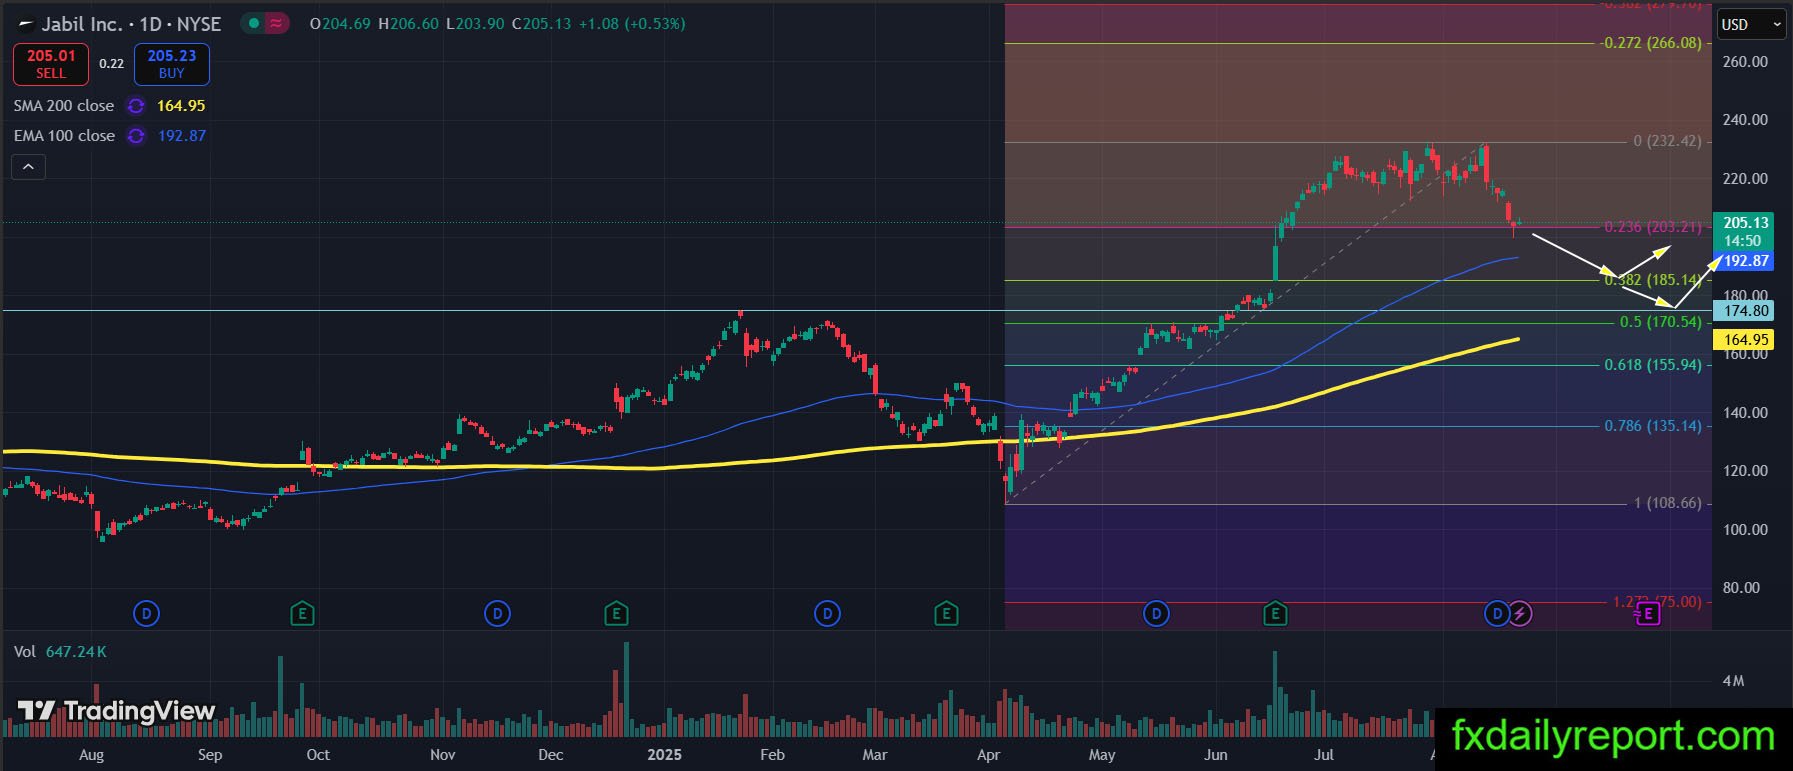This screenshot has width=1793, height=771.
Task: Click the Open value O204.69
Action: 340,23
